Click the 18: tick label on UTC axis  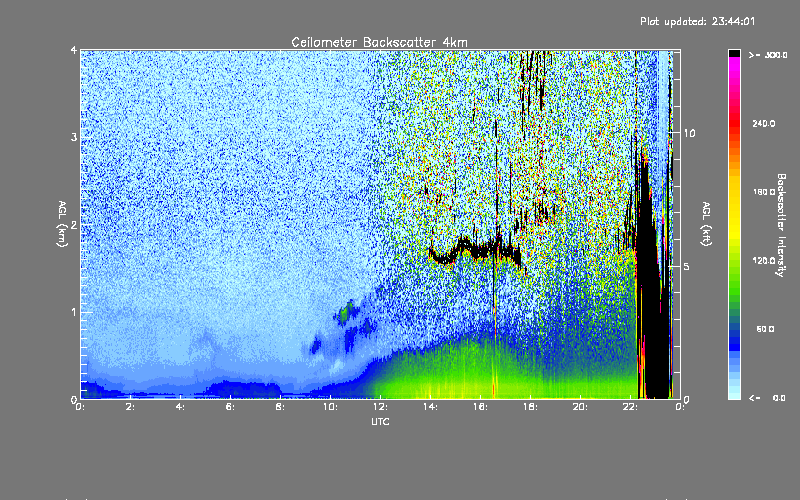coord(530,407)
